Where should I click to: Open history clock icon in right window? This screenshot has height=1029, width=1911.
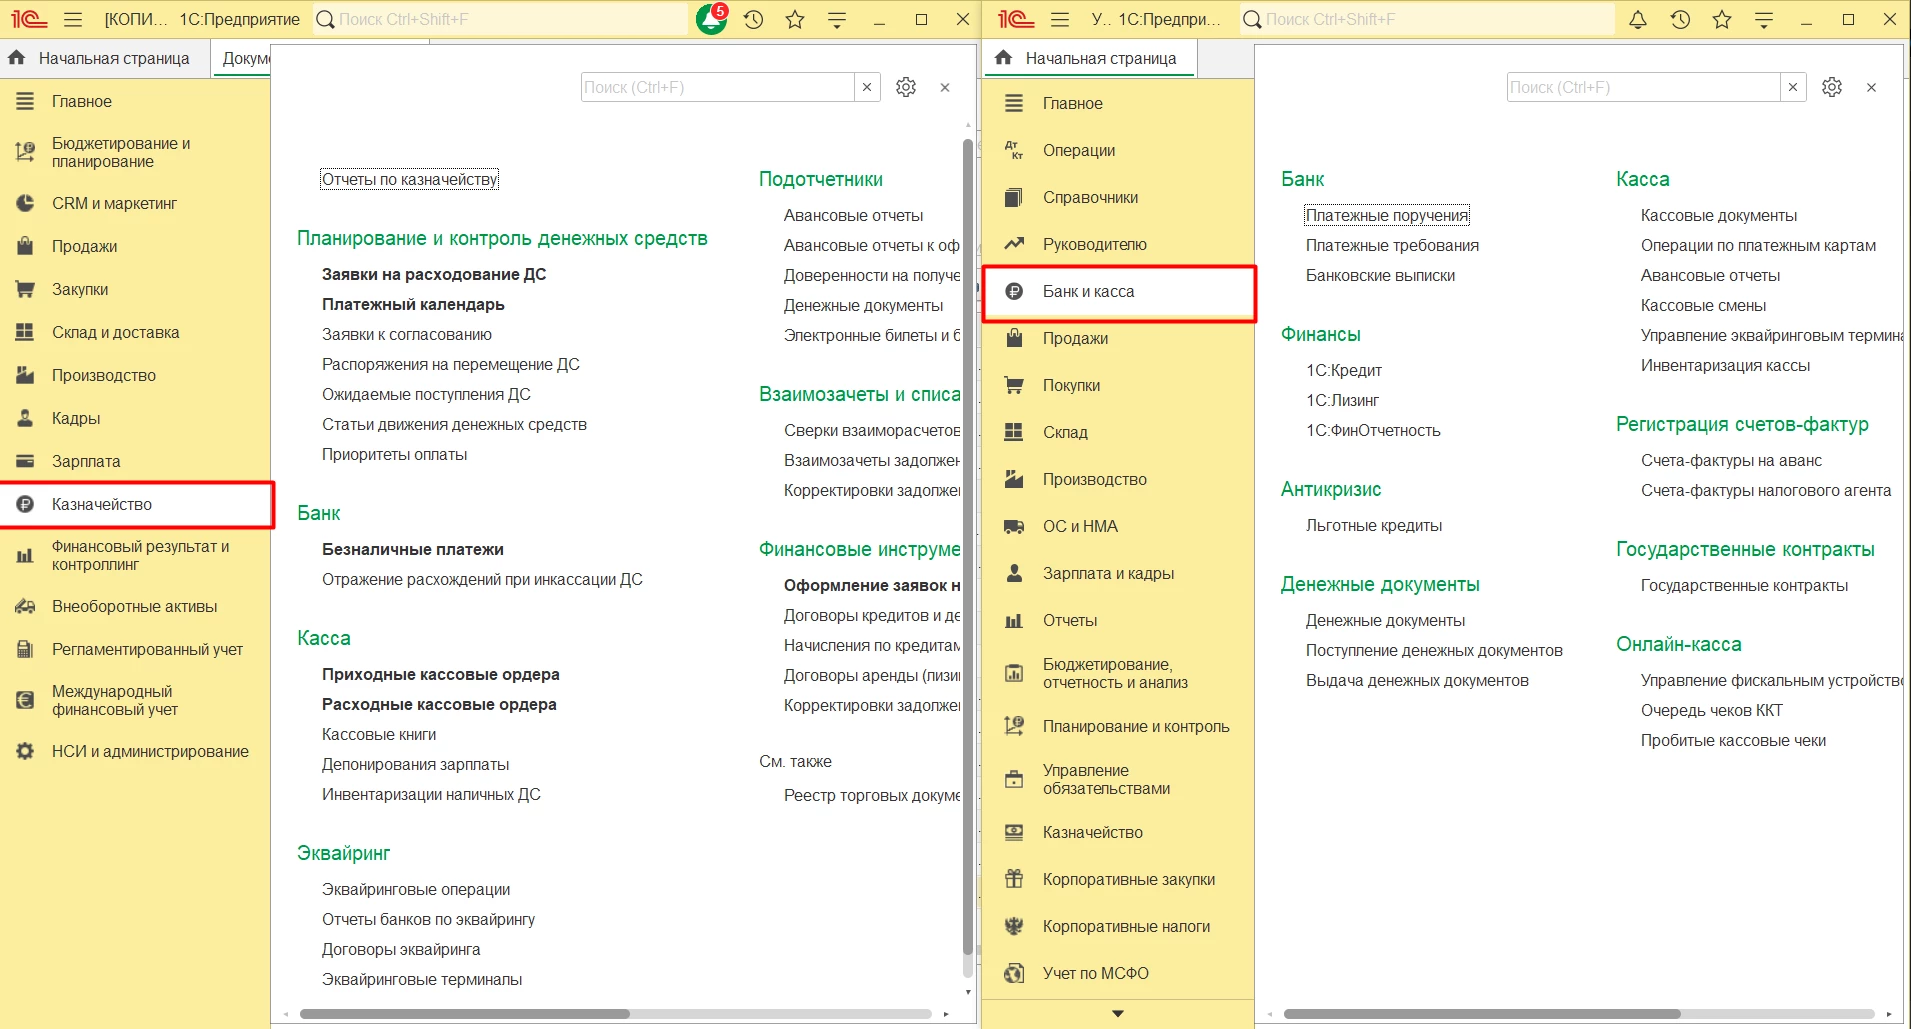(x=1680, y=19)
